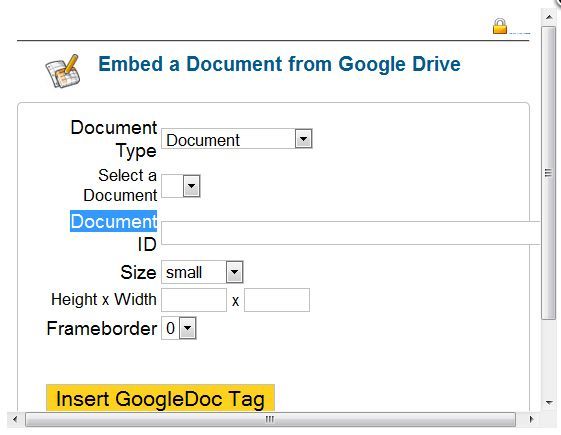561x435 pixels.
Task: Click the horizontal scrollbar left arrow
Action: (x=15, y=419)
